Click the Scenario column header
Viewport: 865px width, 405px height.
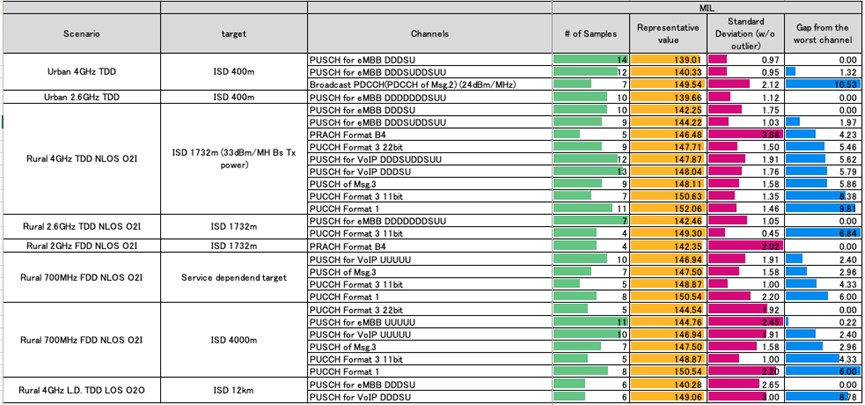click(x=81, y=33)
